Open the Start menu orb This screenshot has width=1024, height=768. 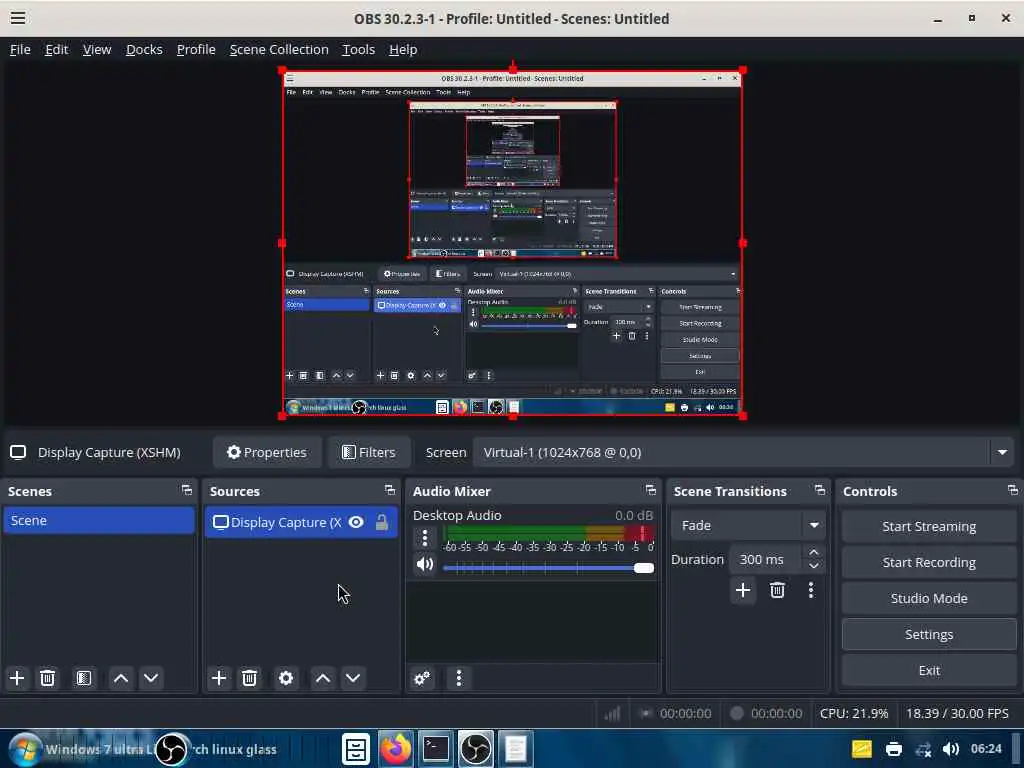coord(25,749)
